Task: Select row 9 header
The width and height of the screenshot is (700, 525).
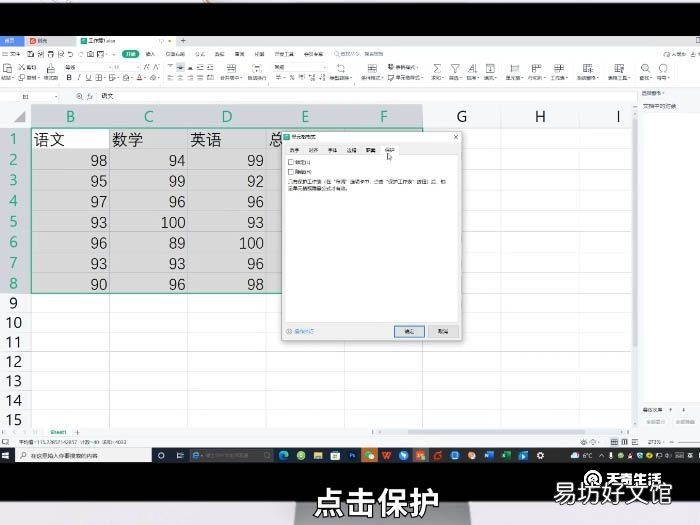Action: coord(14,303)
